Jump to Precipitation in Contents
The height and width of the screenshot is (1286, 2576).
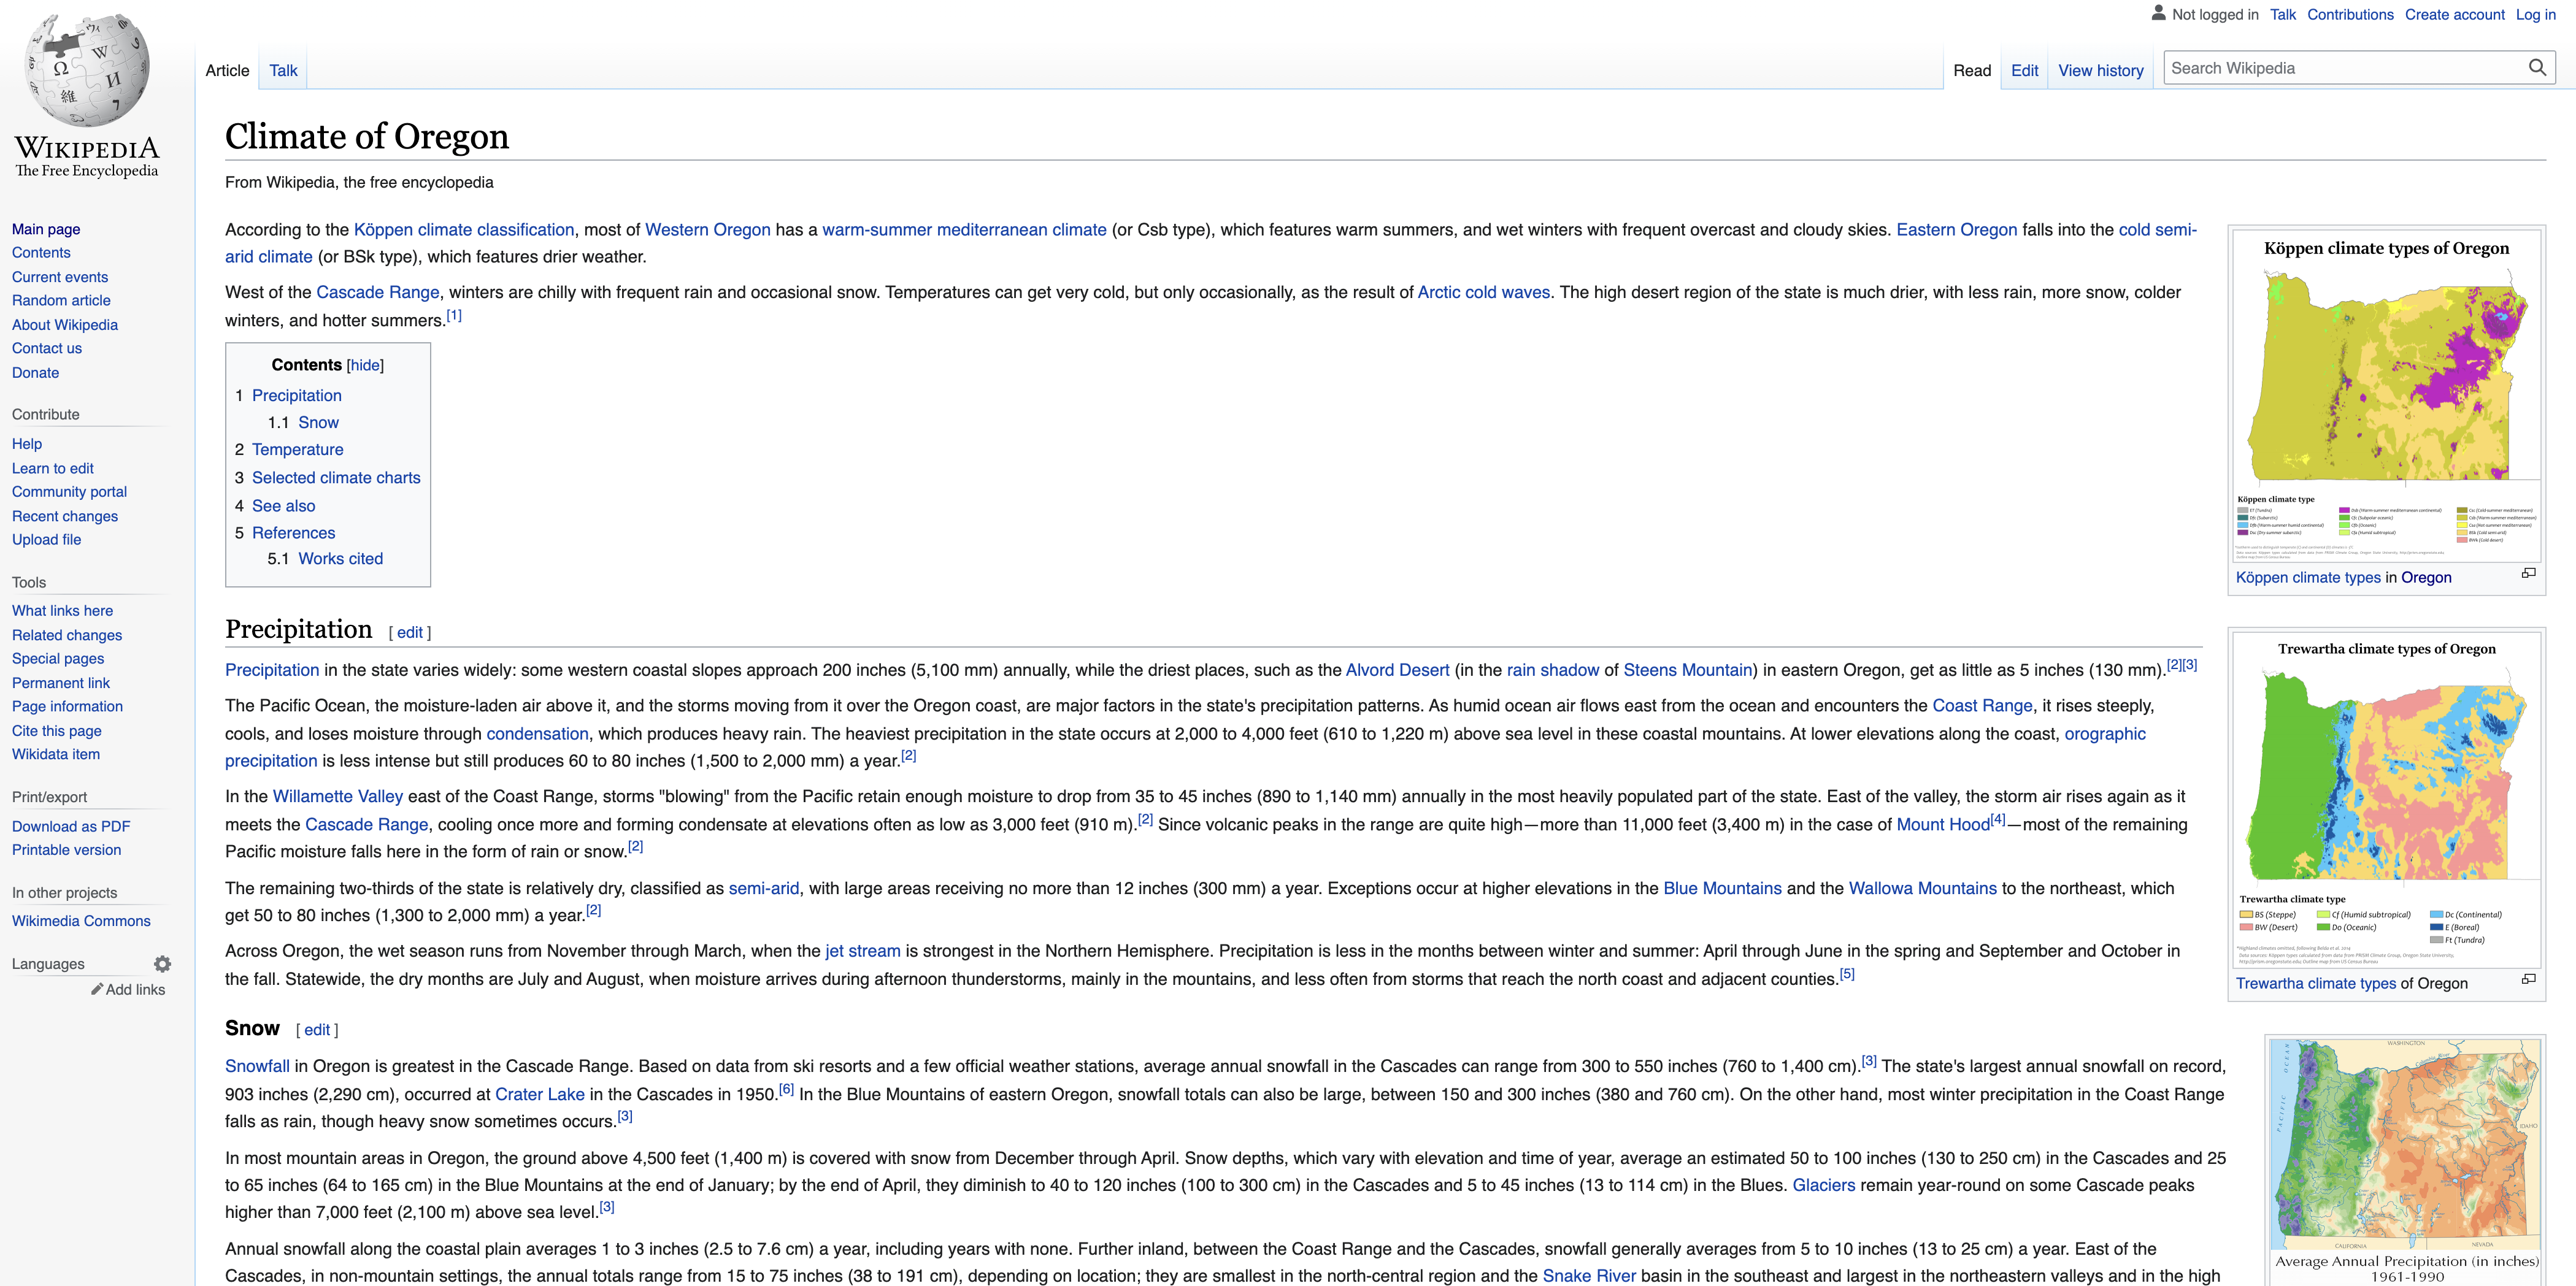coord(297,395)
